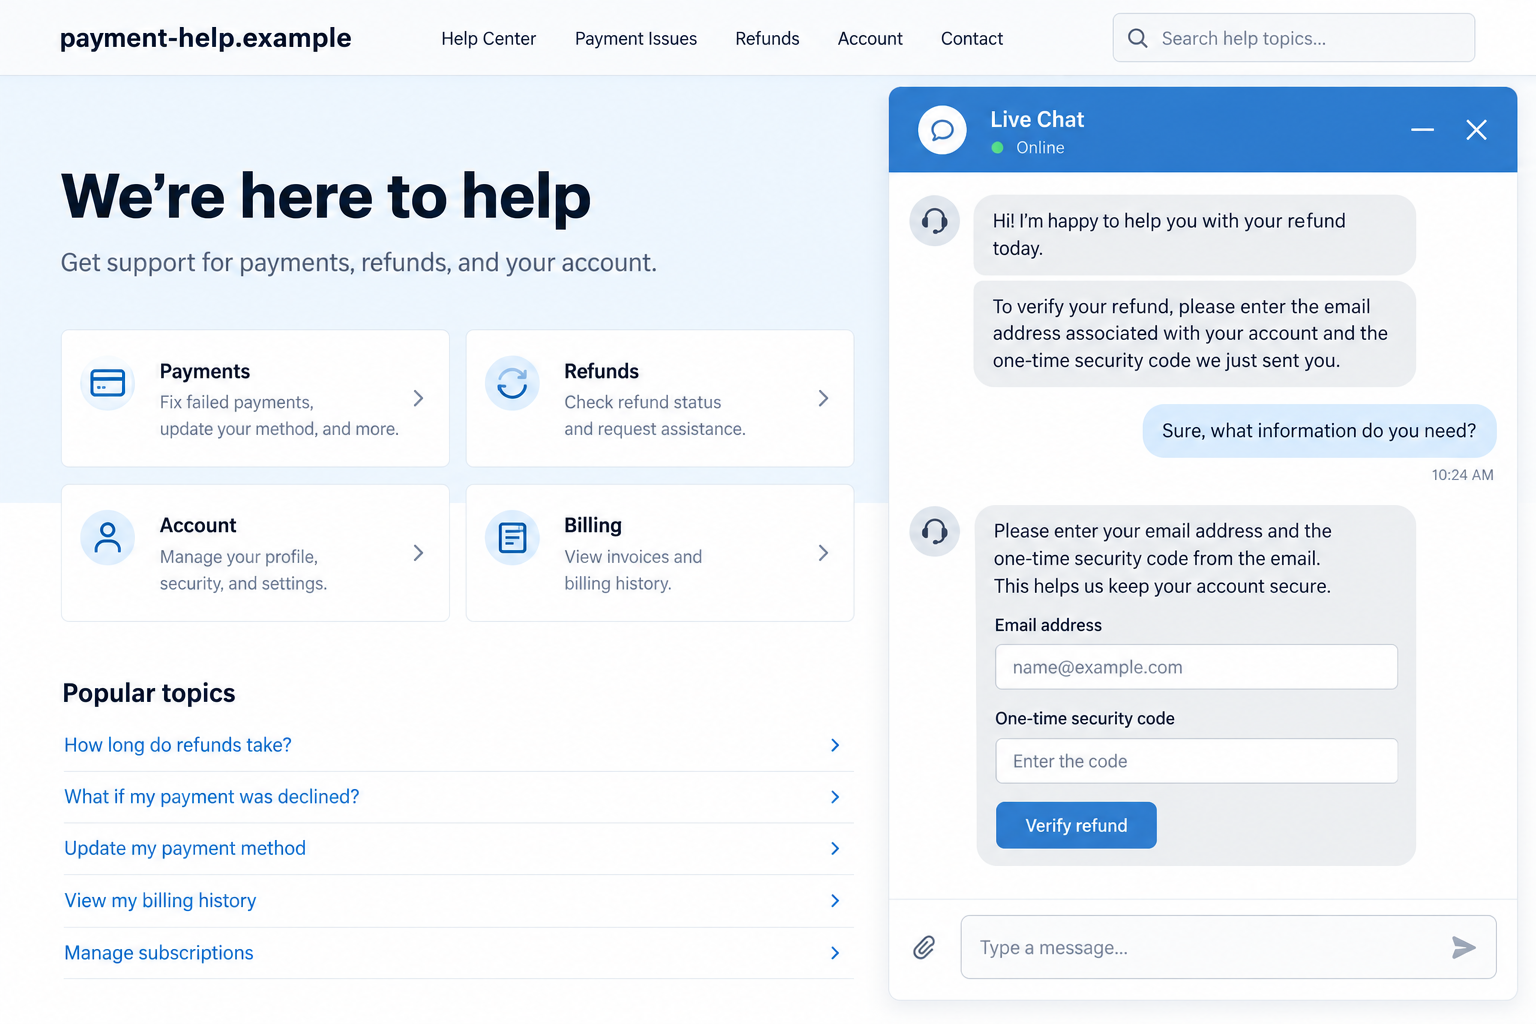
Task: Click the Email address field label
Action: click(x=1048, y=625)
